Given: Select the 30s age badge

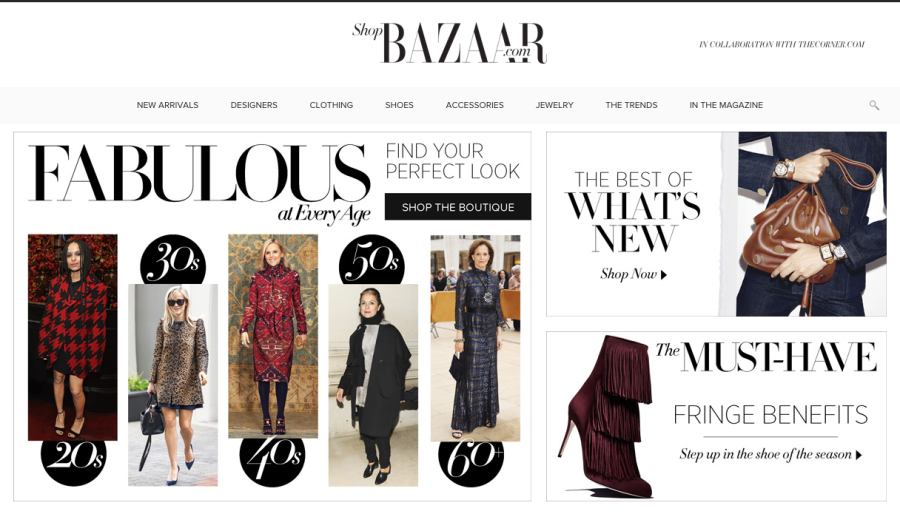Looking at the screenshot, I should (x=173, y=260).
